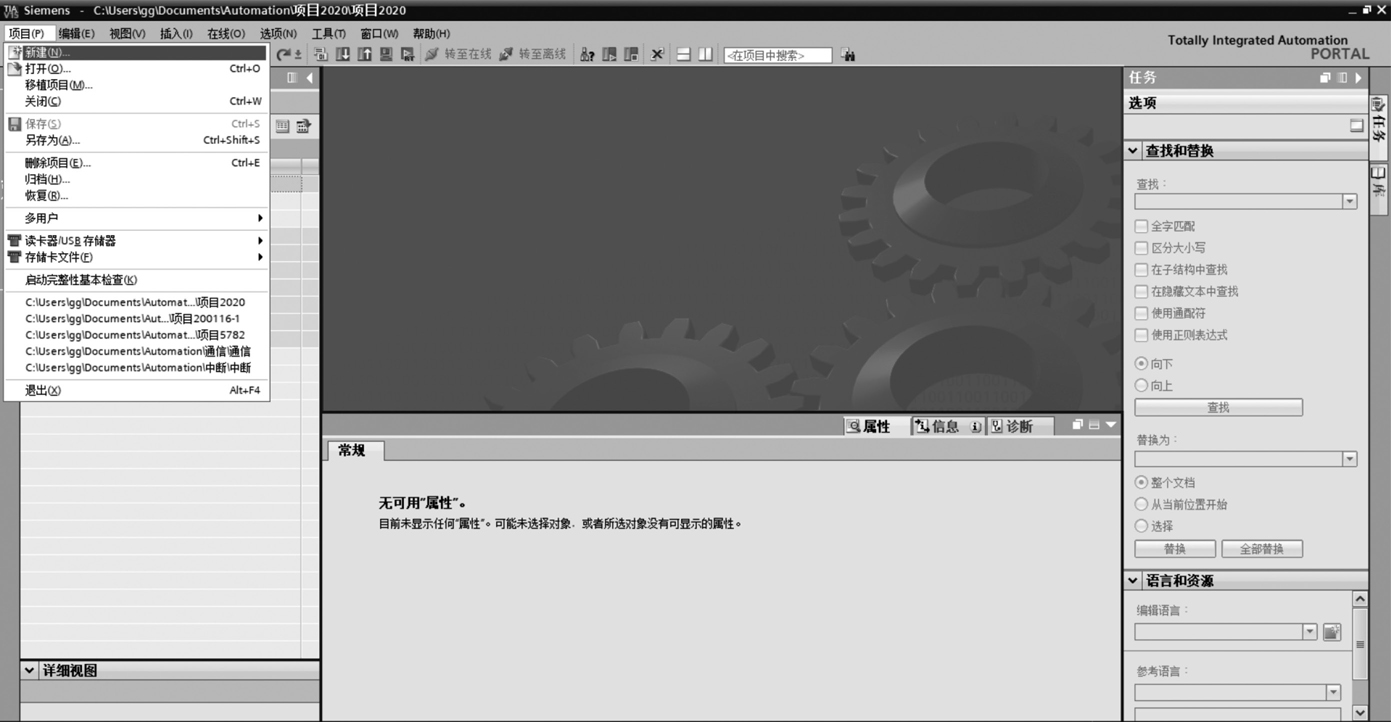Split editor space horizontally icon
The height and width of the screenshot is (722, 1391).
pyautogui.click(x=684, y=54)
